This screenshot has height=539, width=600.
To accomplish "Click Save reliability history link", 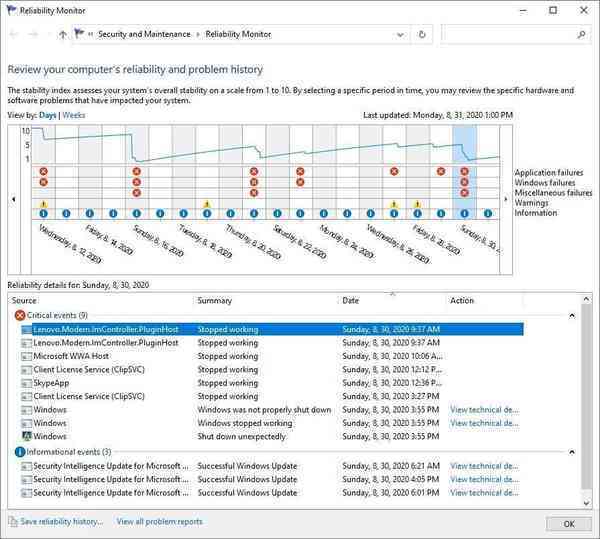I will pyautogui.click(x=62, y=521).
